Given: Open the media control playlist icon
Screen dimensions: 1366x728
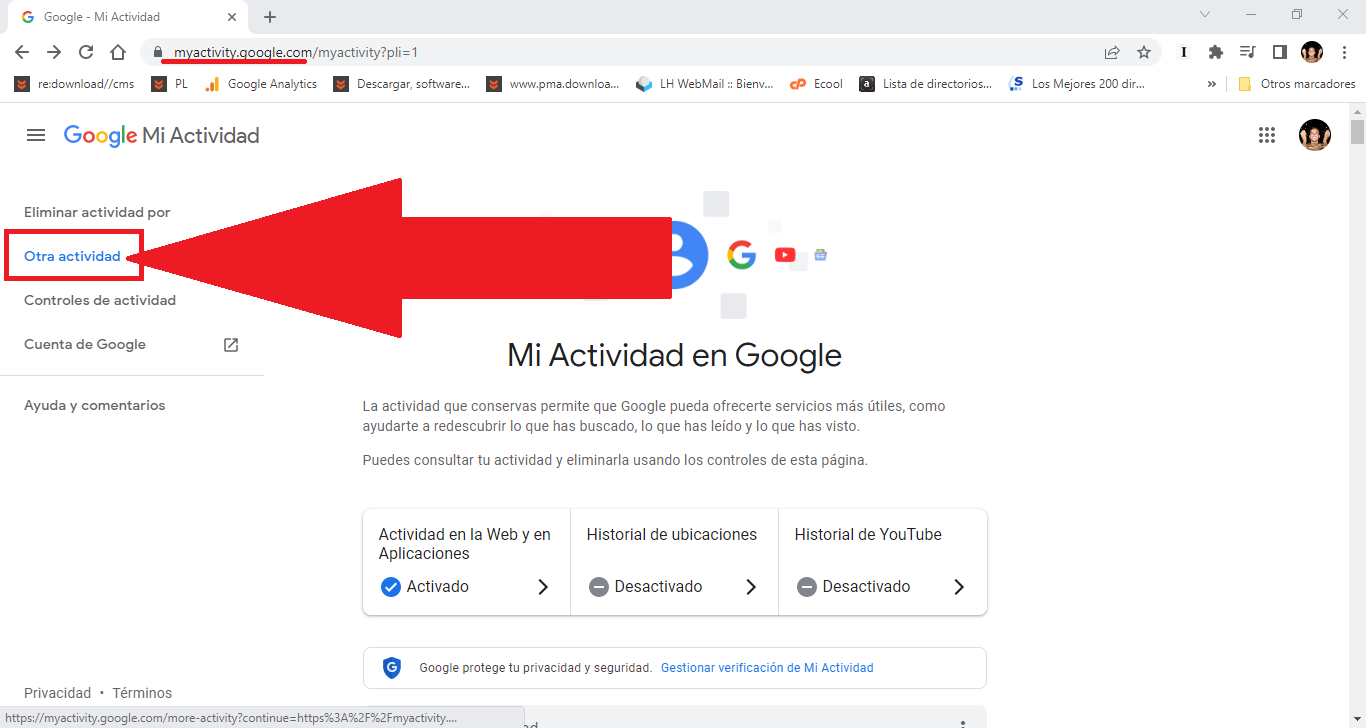Looking at the screenshot, I should click(x=1248, y=52).
